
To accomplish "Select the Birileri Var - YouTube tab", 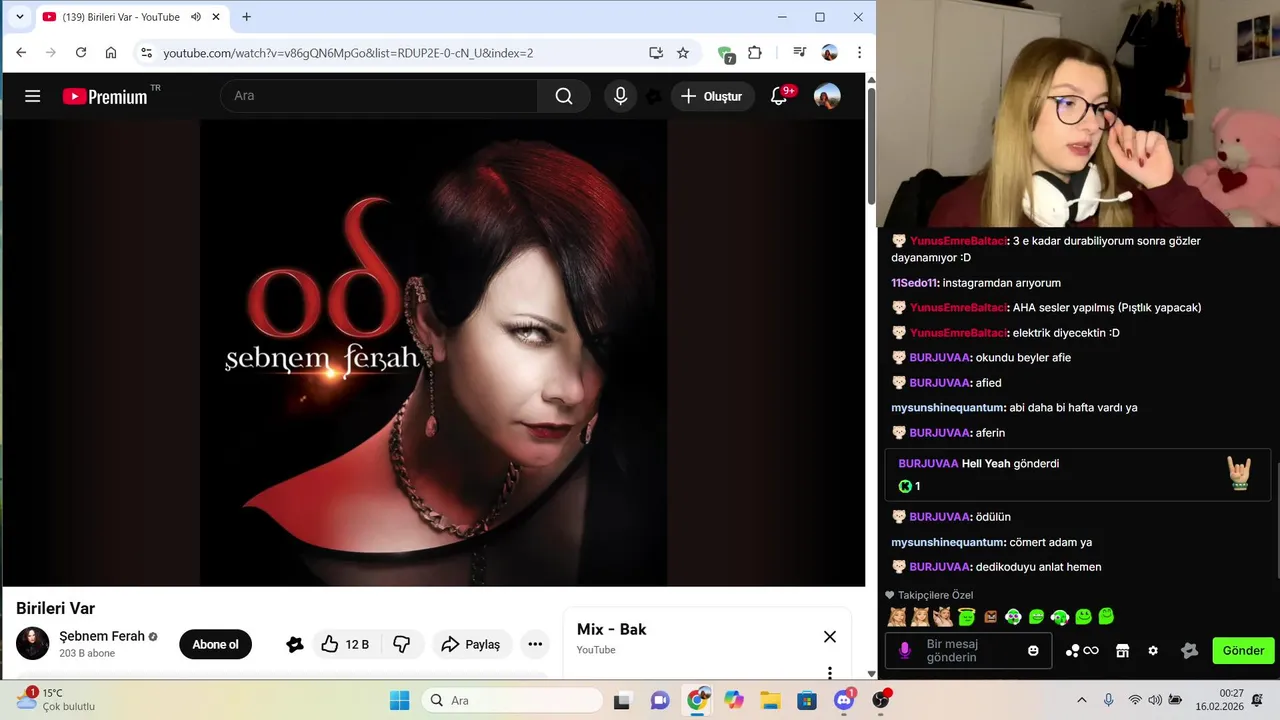I will (x=121, y=17).
